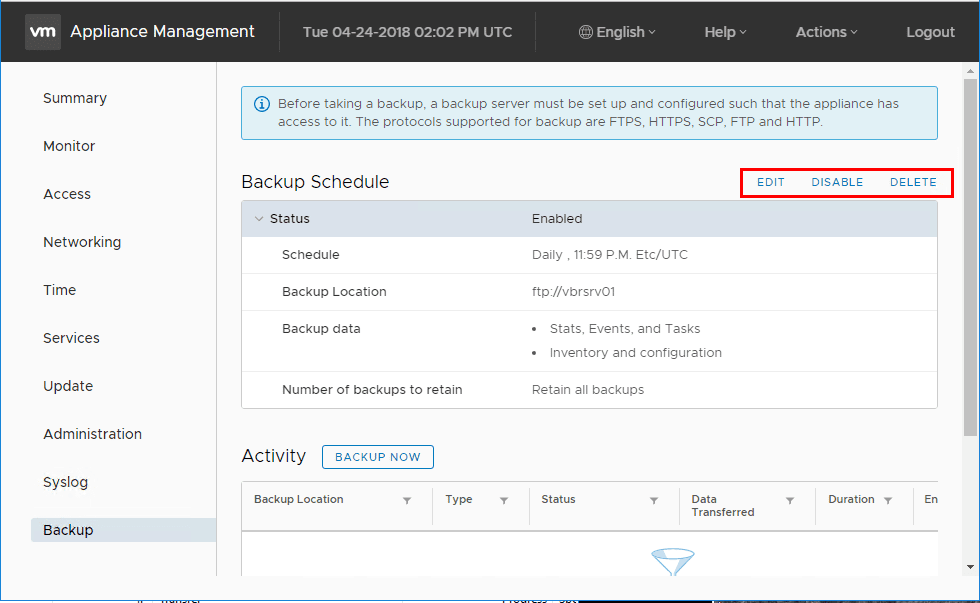The image size is (980, 603).
Task: Open the Actions dropdown menu
Action: [x=826, y=32]
